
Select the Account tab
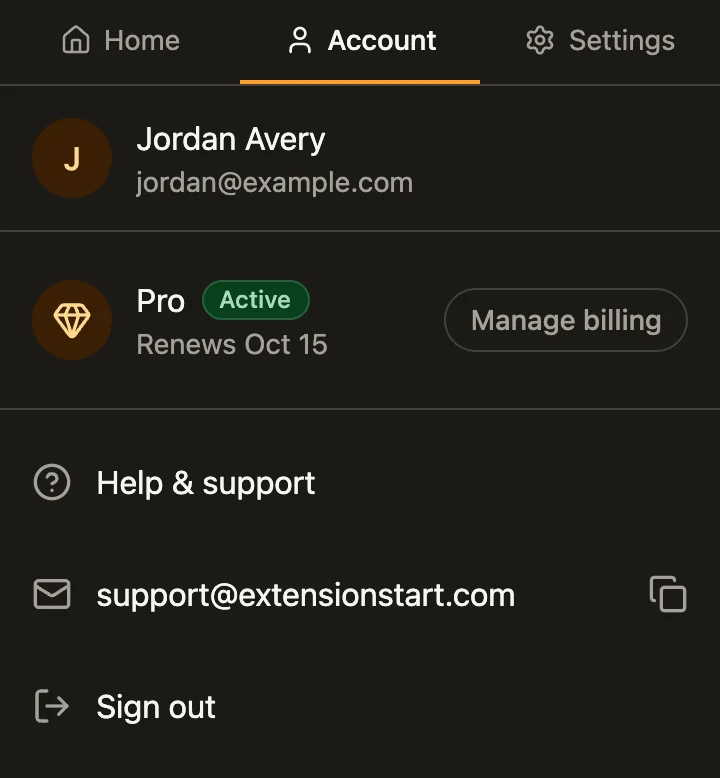360,40
